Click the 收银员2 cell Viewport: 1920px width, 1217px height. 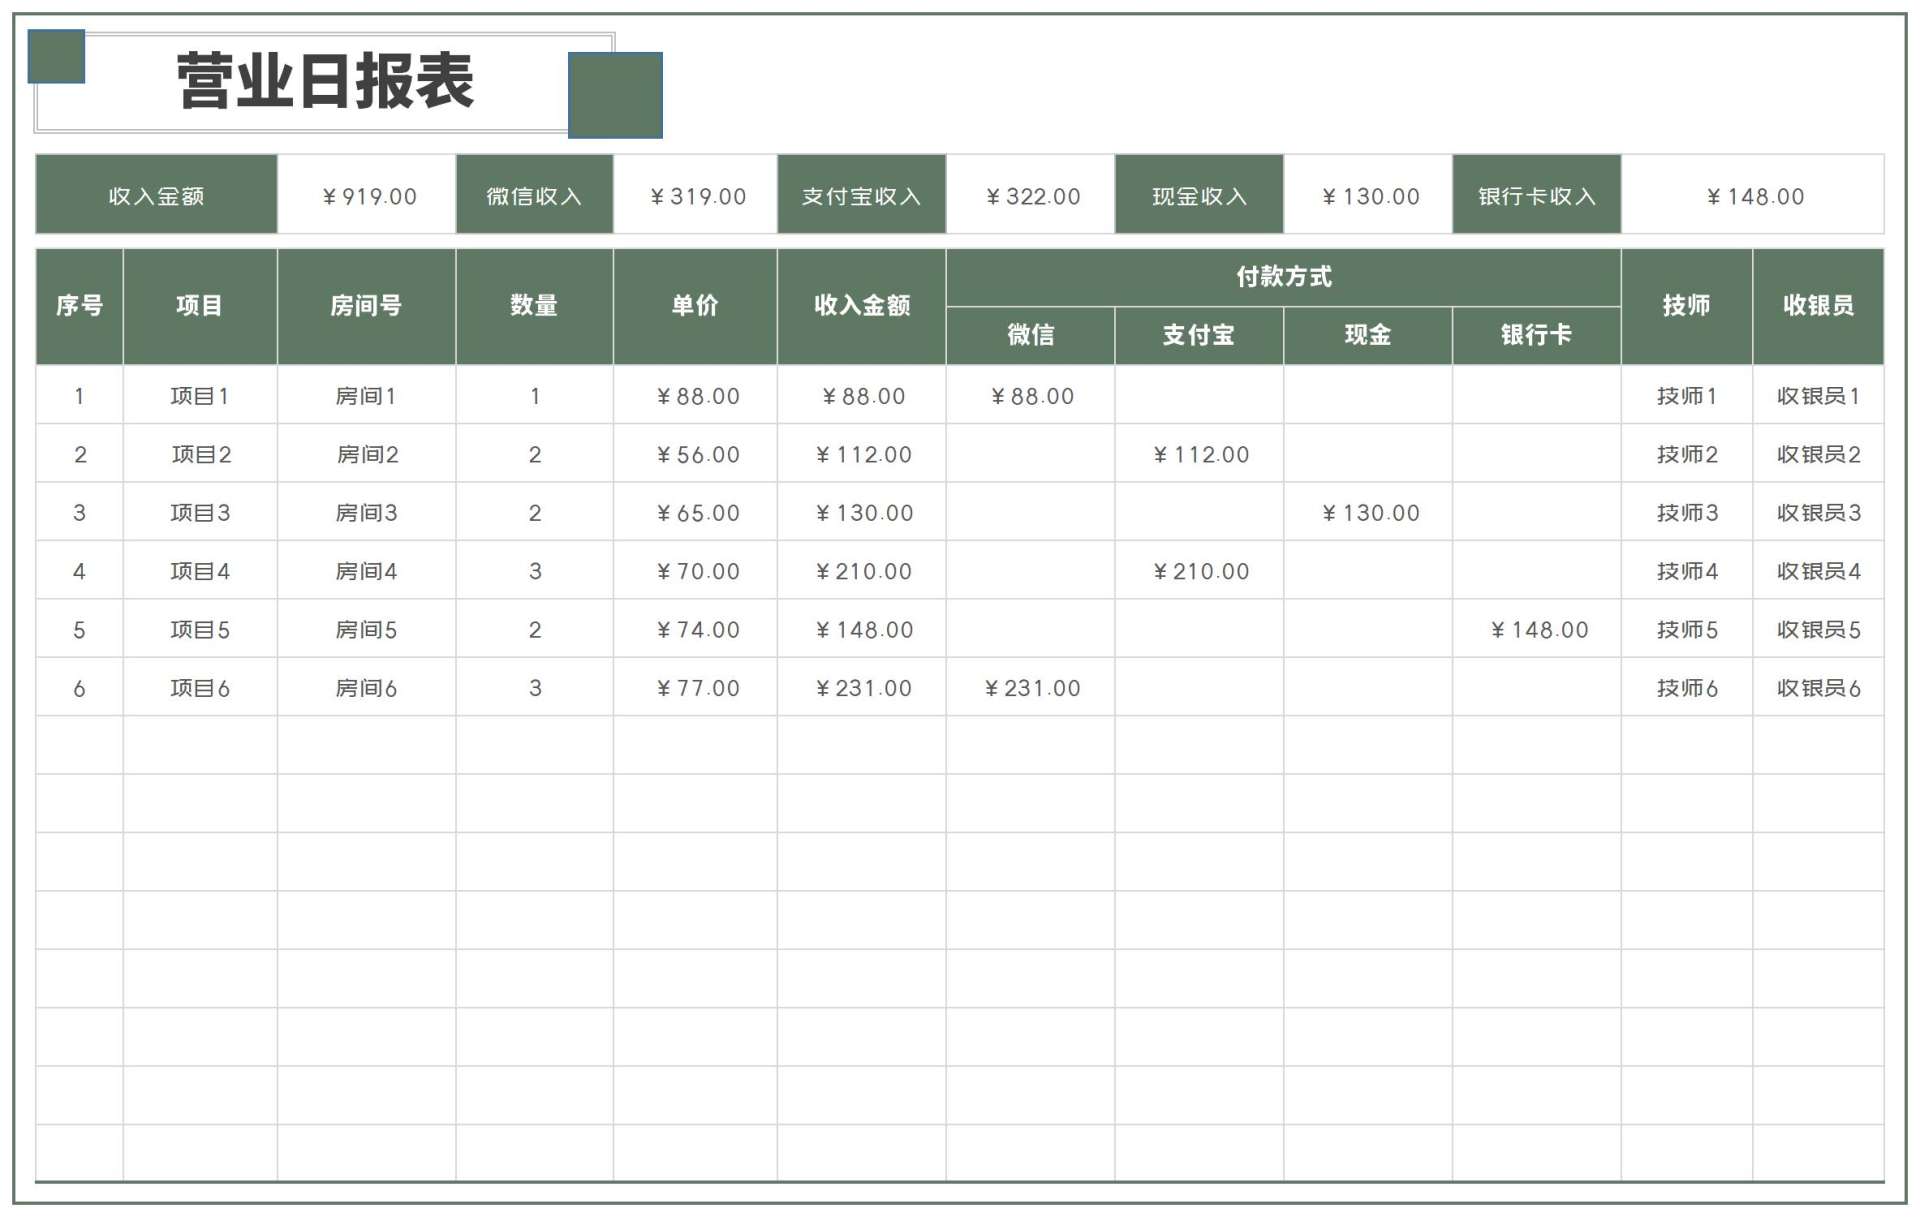coord(1819,455)
